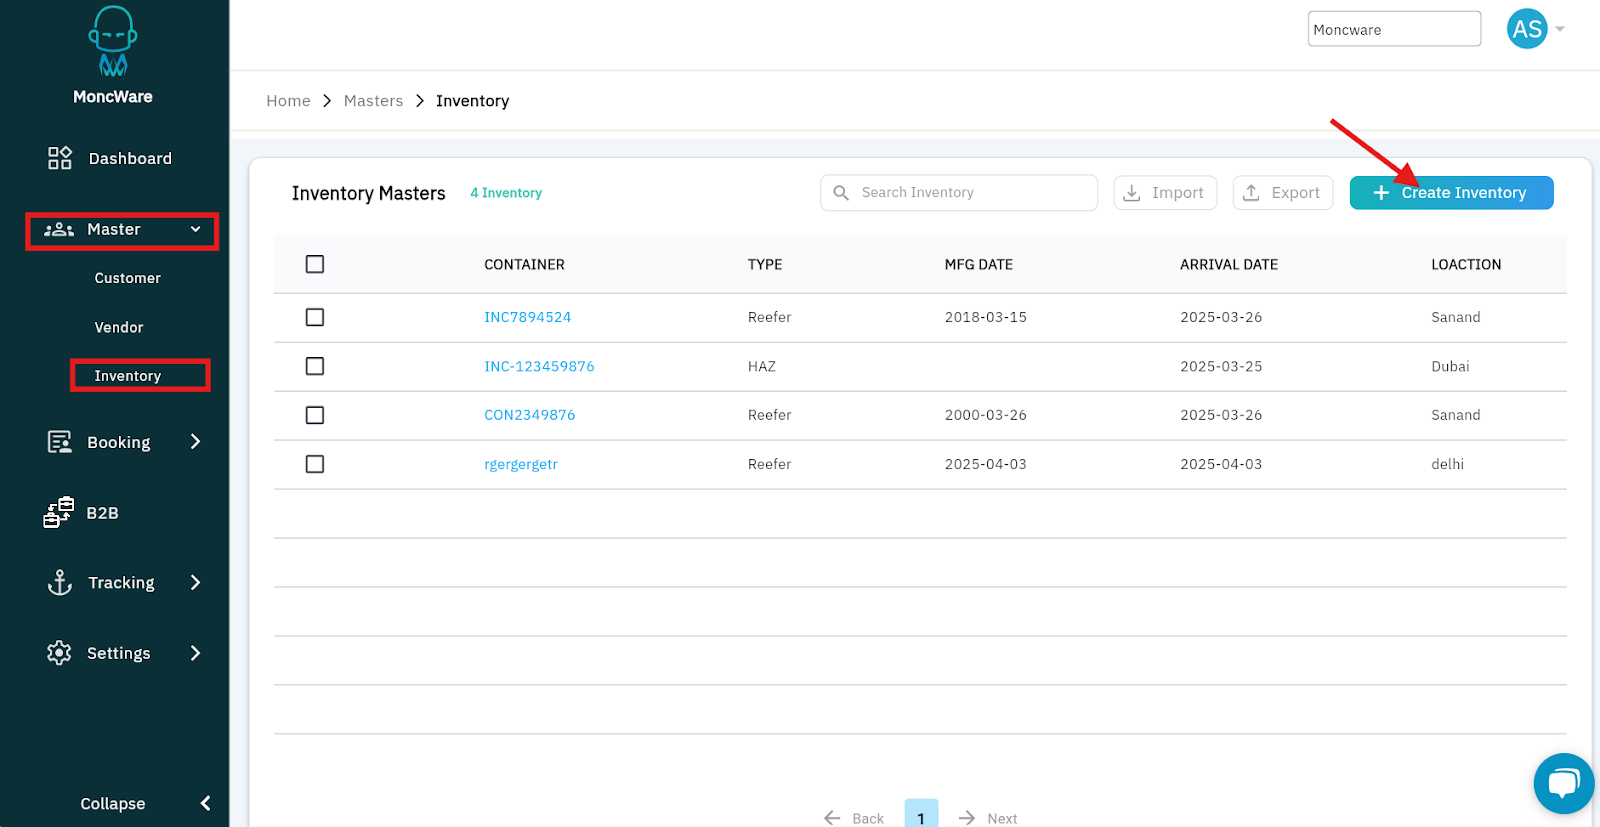Click the MoncWare logo icon
Screen dimensions: 1600x827
[113, 41]
